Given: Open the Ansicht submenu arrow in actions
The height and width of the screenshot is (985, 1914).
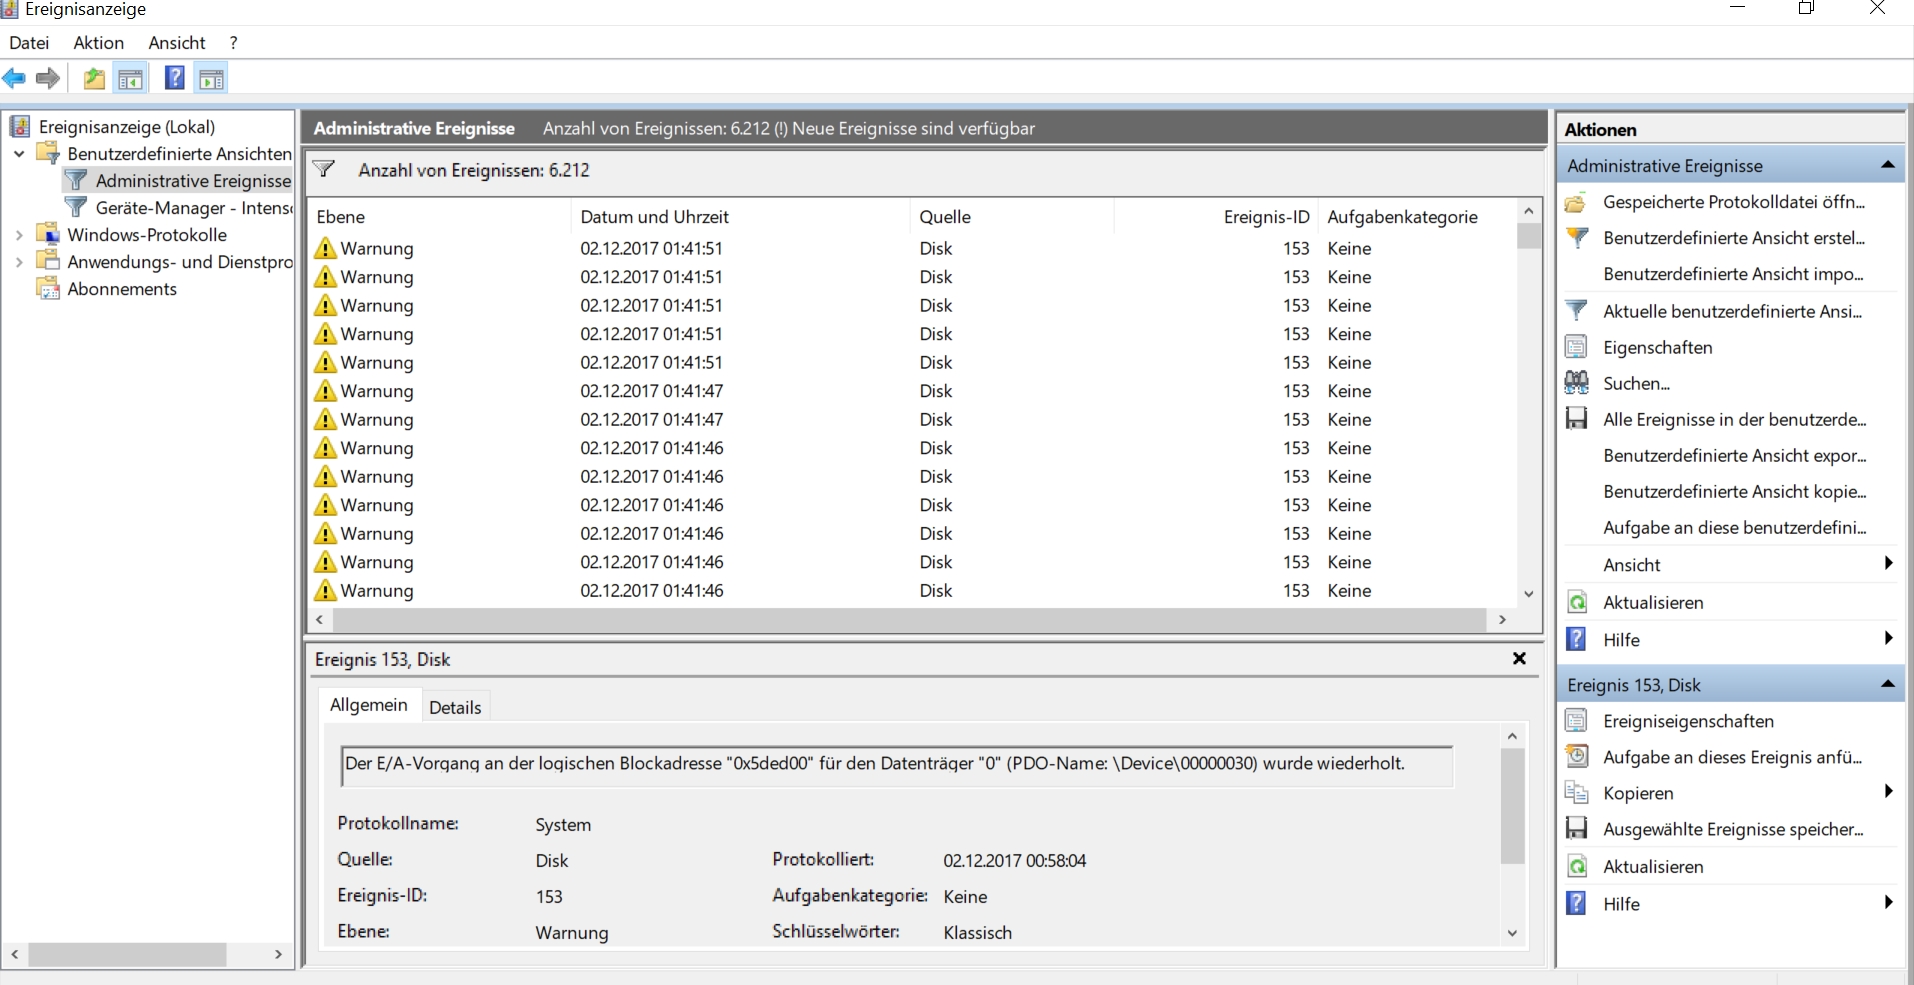Looking at the screenshot, I should pyautogui.click(x=1888, y=563).
